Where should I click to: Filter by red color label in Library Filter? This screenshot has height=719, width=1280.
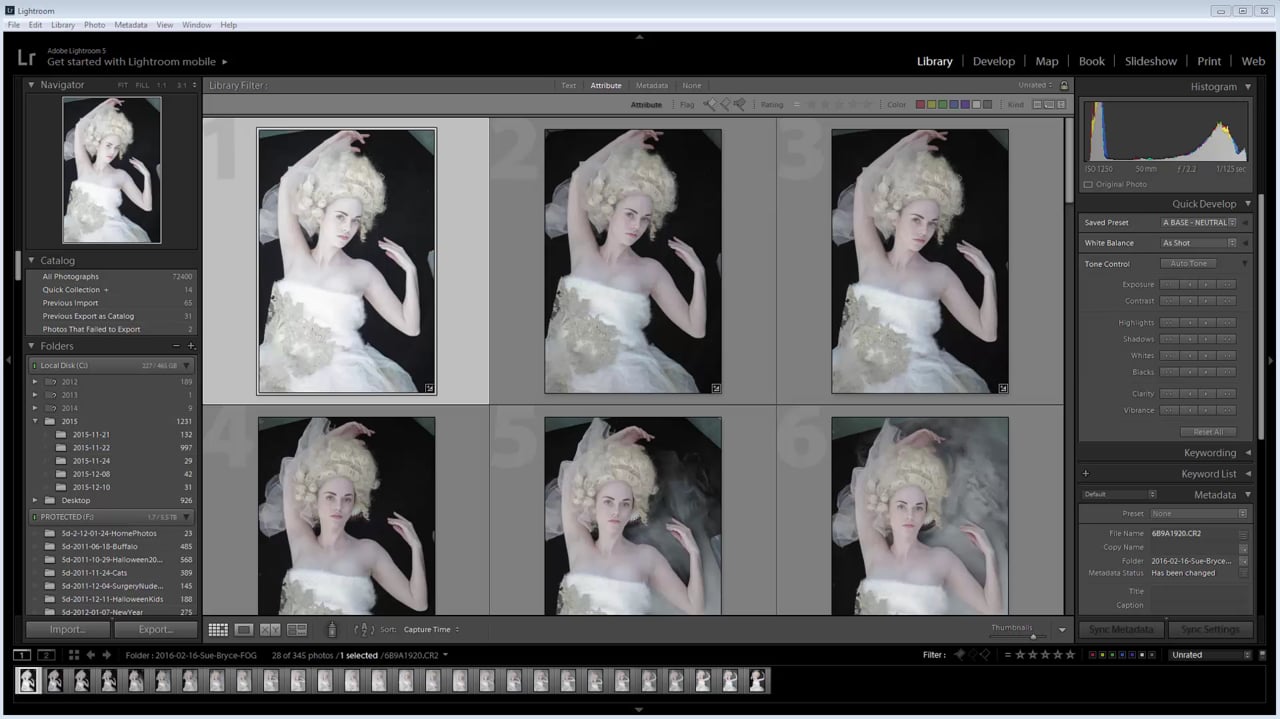pos(921,104)
